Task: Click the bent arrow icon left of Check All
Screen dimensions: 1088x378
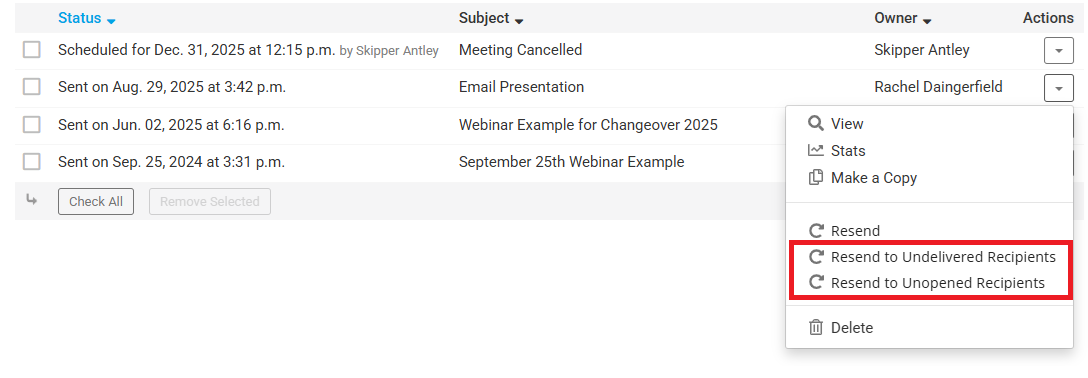Action: click(31, 200)
